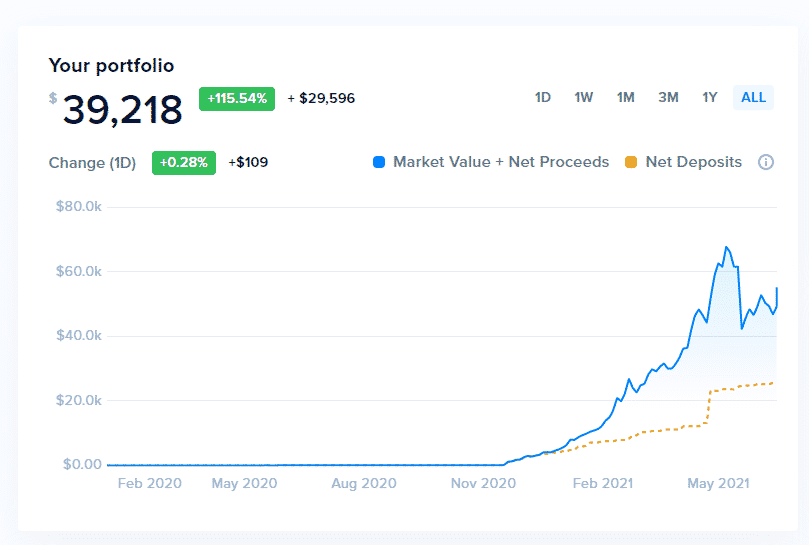The width and height of the screenshot is (809, 545).
Task: Select the ALL time range
Action: click(x=753, y=97)
